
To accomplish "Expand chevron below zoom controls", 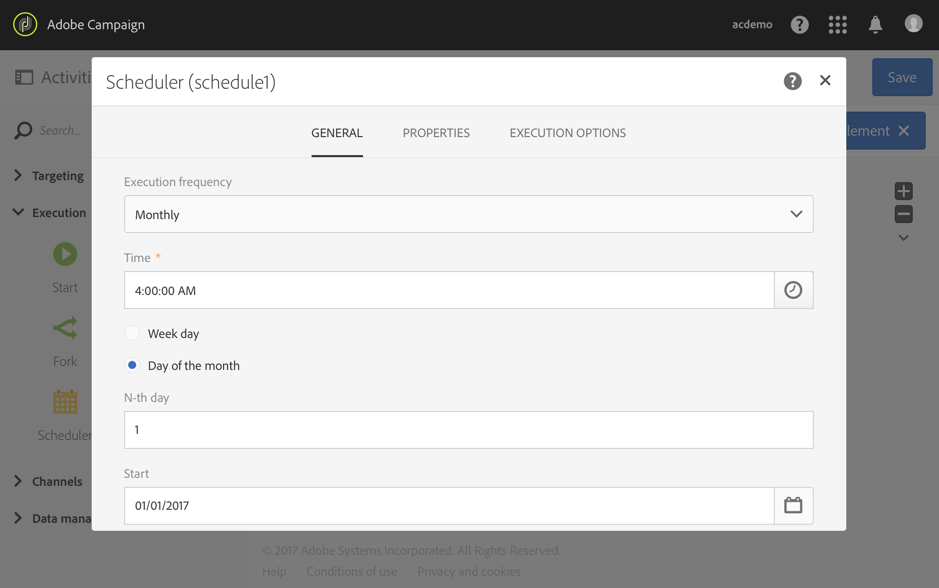I will [x=904, y=238].
